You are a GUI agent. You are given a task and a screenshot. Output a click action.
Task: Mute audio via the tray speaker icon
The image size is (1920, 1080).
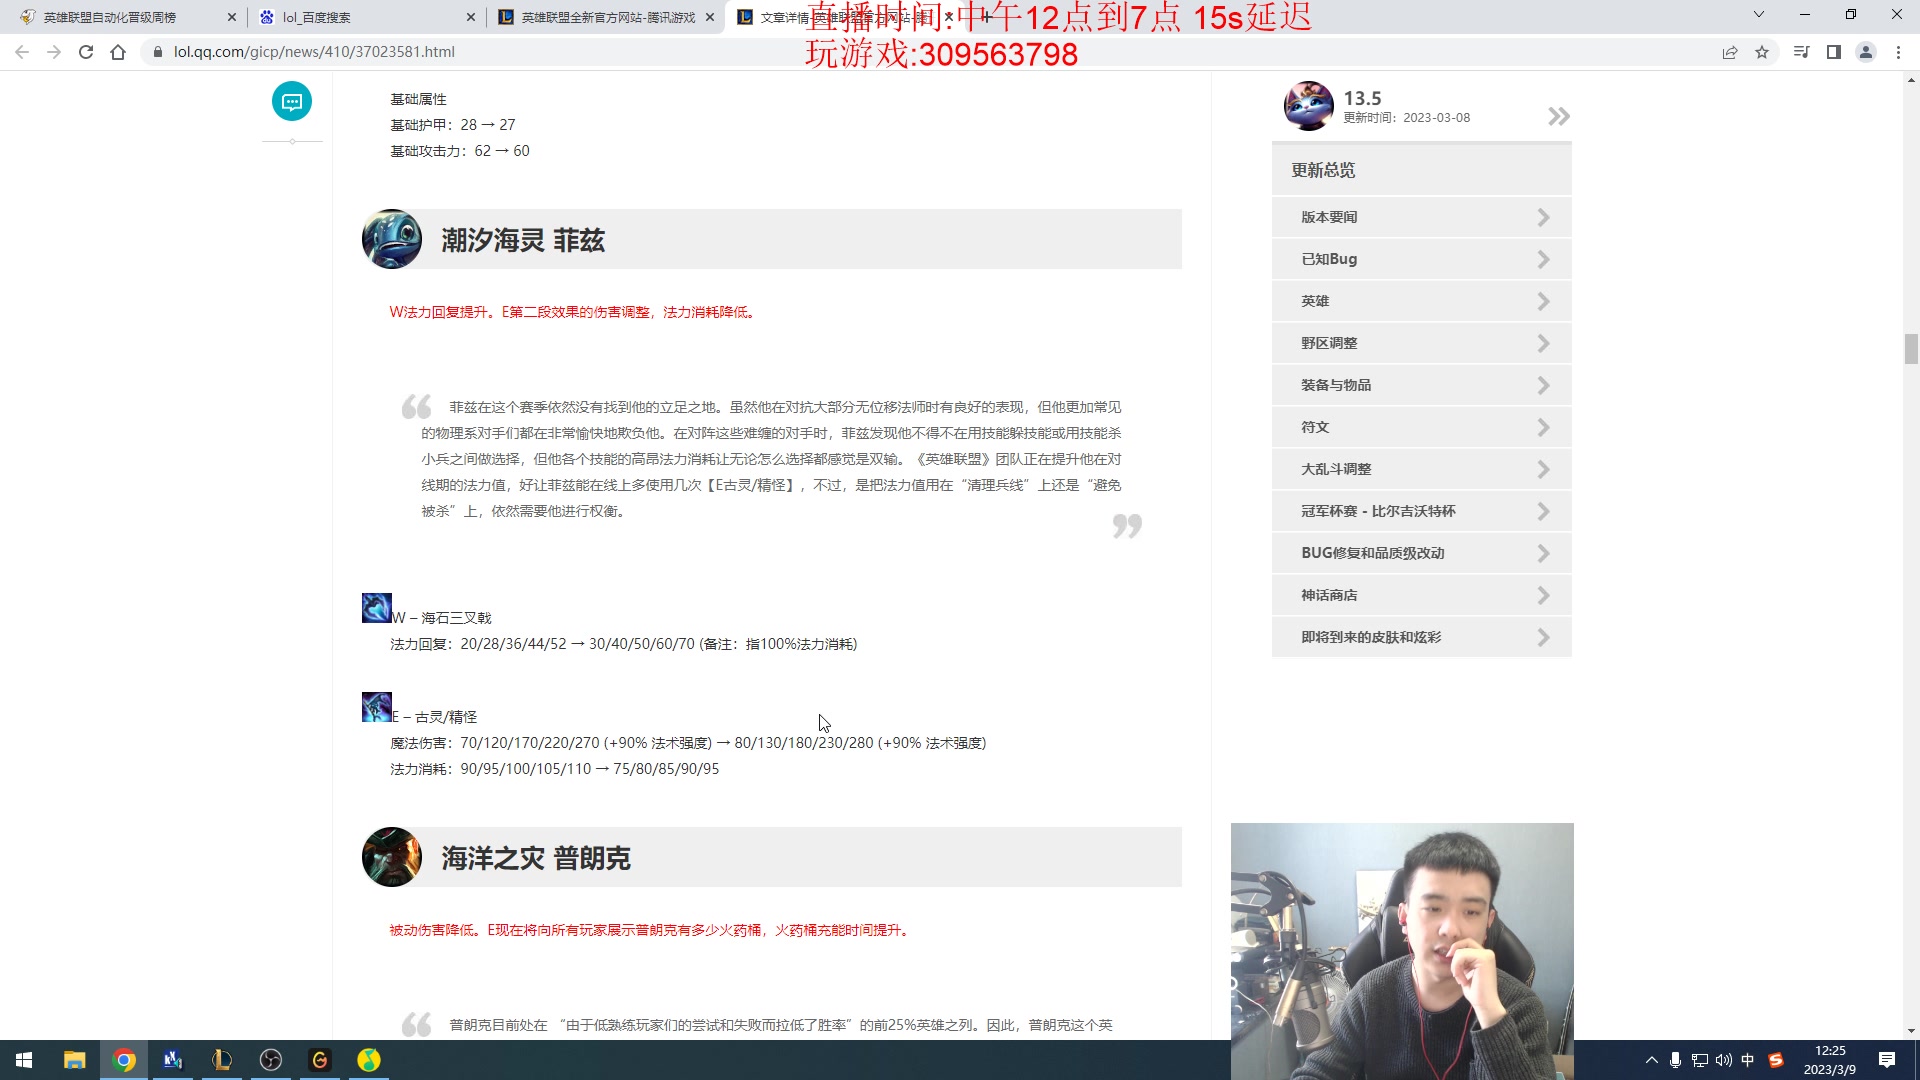(1723, 1059)
